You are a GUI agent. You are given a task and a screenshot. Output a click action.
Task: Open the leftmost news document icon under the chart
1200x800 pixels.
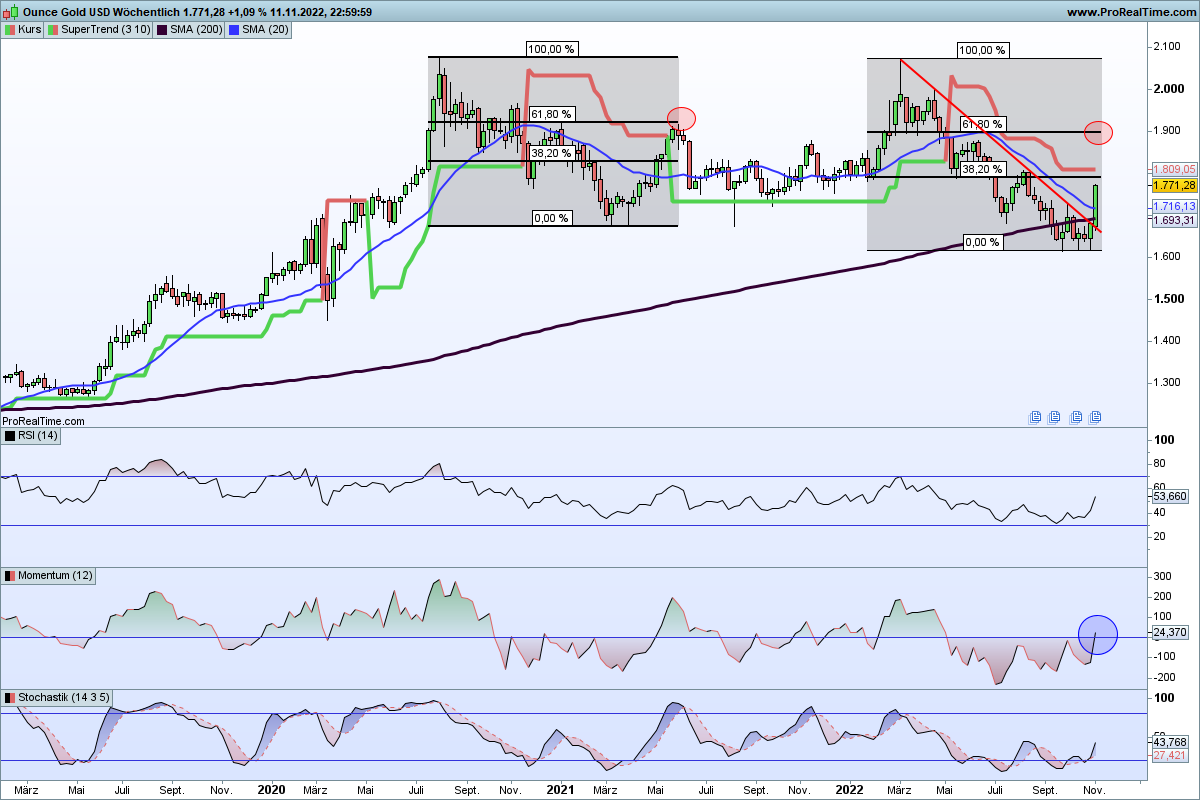[1035, 416]
